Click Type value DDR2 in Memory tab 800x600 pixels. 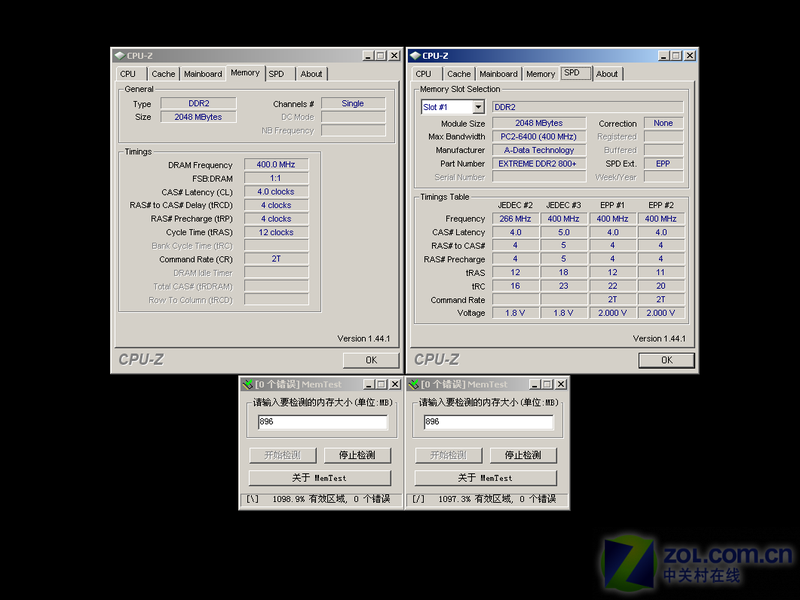198,104
